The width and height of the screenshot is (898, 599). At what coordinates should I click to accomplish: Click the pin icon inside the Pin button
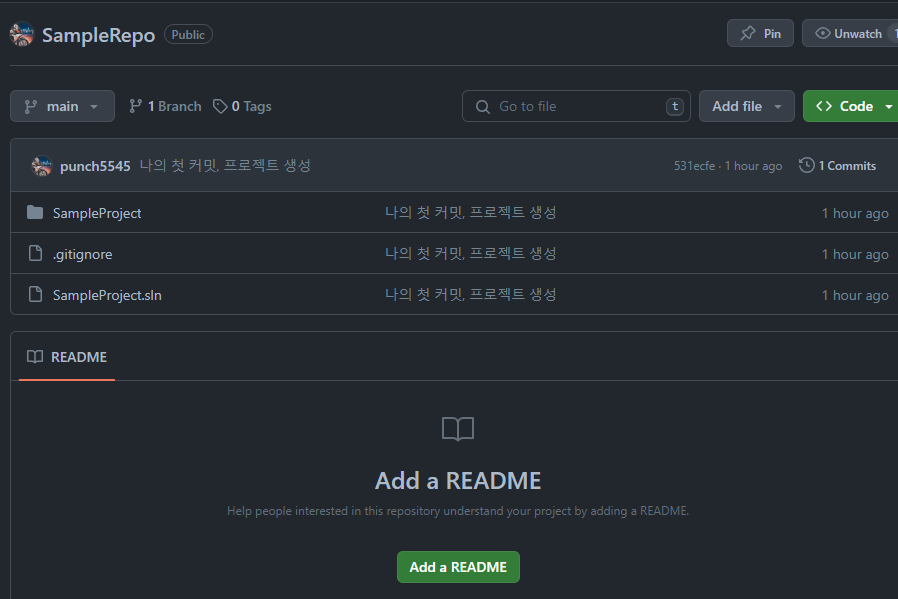(x=747, y=33)
